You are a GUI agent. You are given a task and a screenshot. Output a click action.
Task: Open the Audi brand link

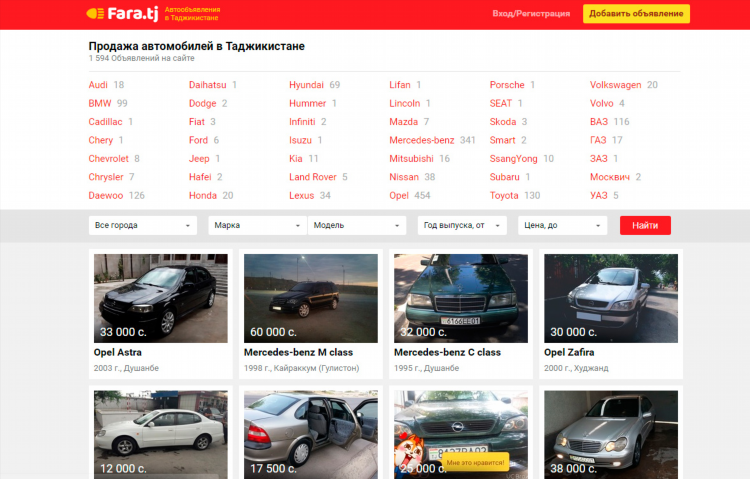98,85
